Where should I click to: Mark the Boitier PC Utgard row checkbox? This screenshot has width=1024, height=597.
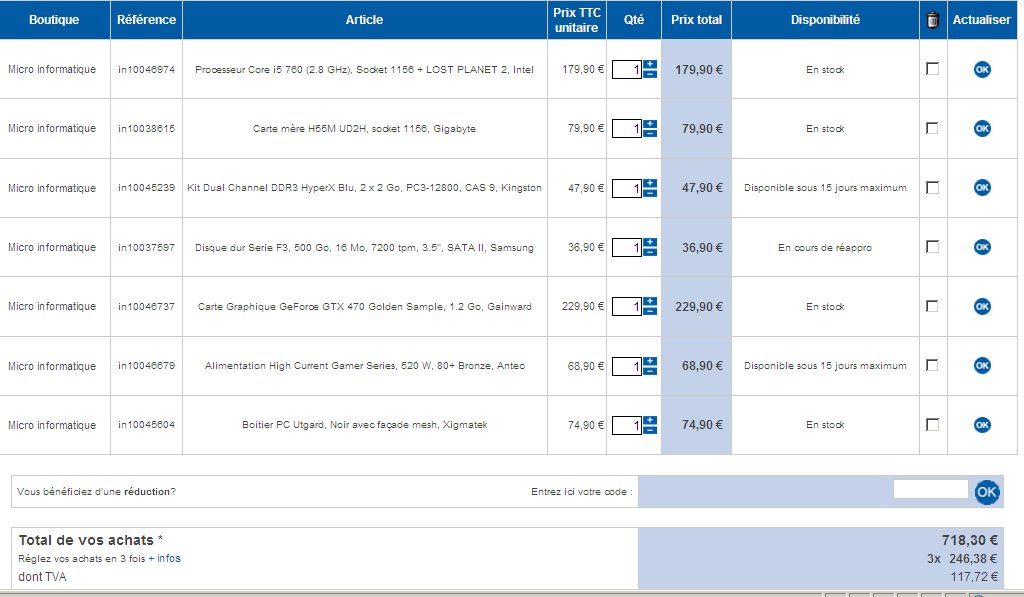point(933,425)
